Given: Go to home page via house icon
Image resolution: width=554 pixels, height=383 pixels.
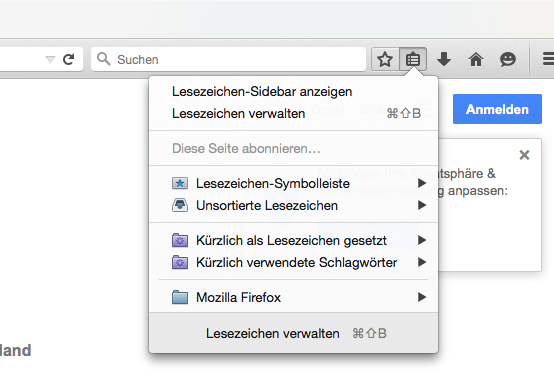Looking at the screenshot, I should point(476,59).
